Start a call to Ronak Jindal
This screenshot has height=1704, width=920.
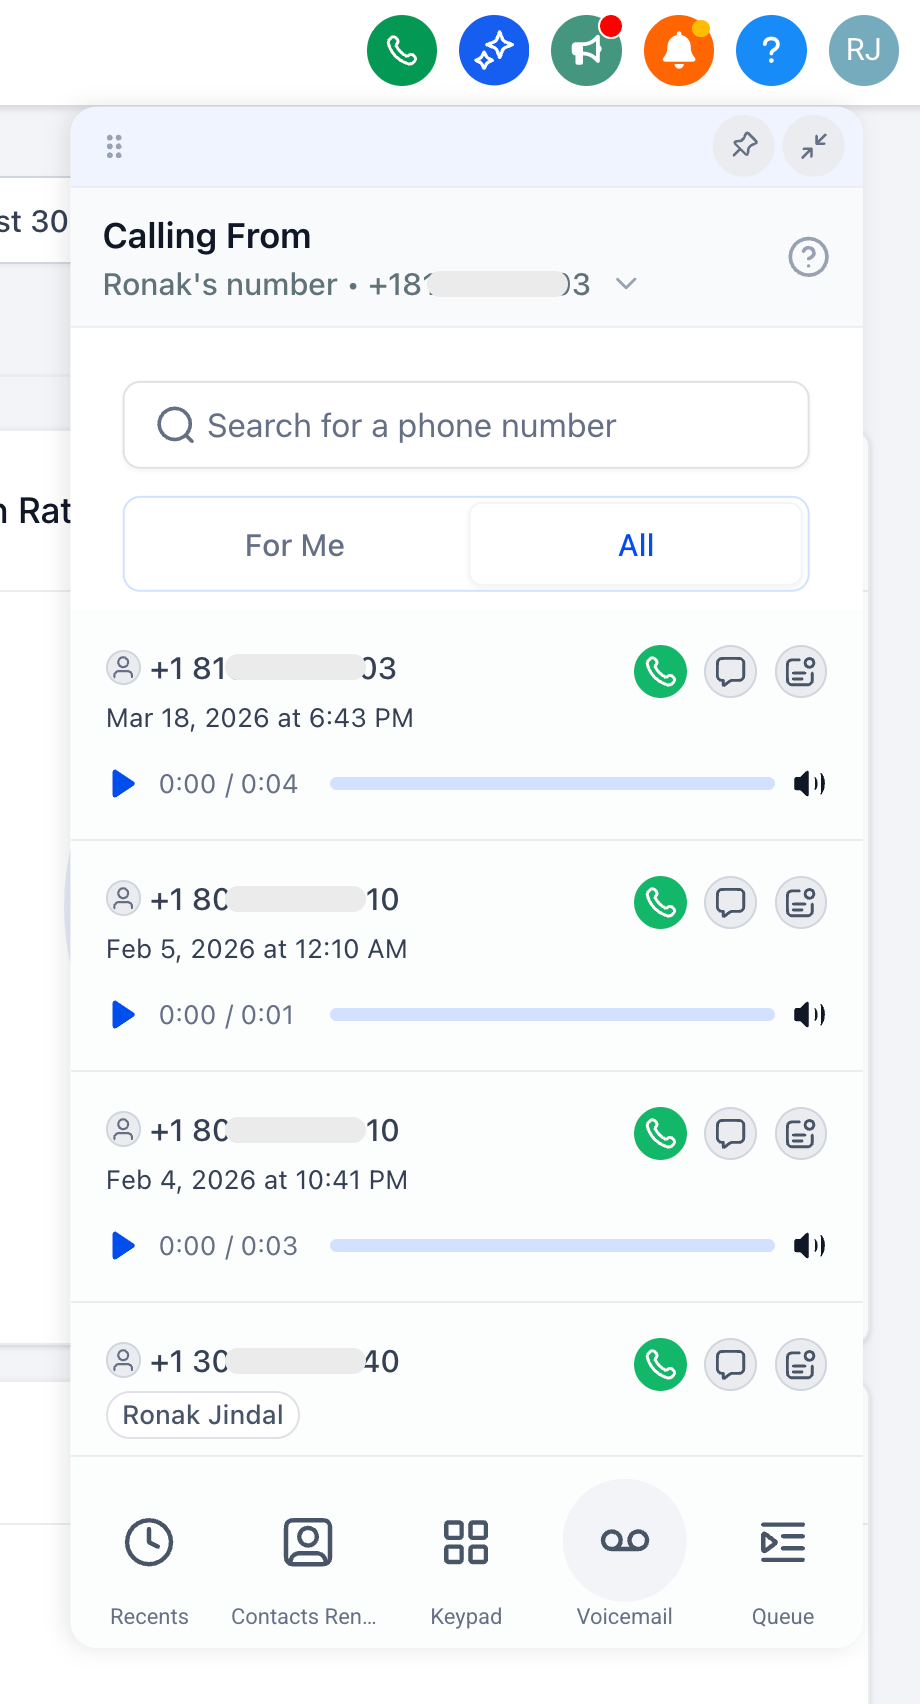coord(660,1364)
